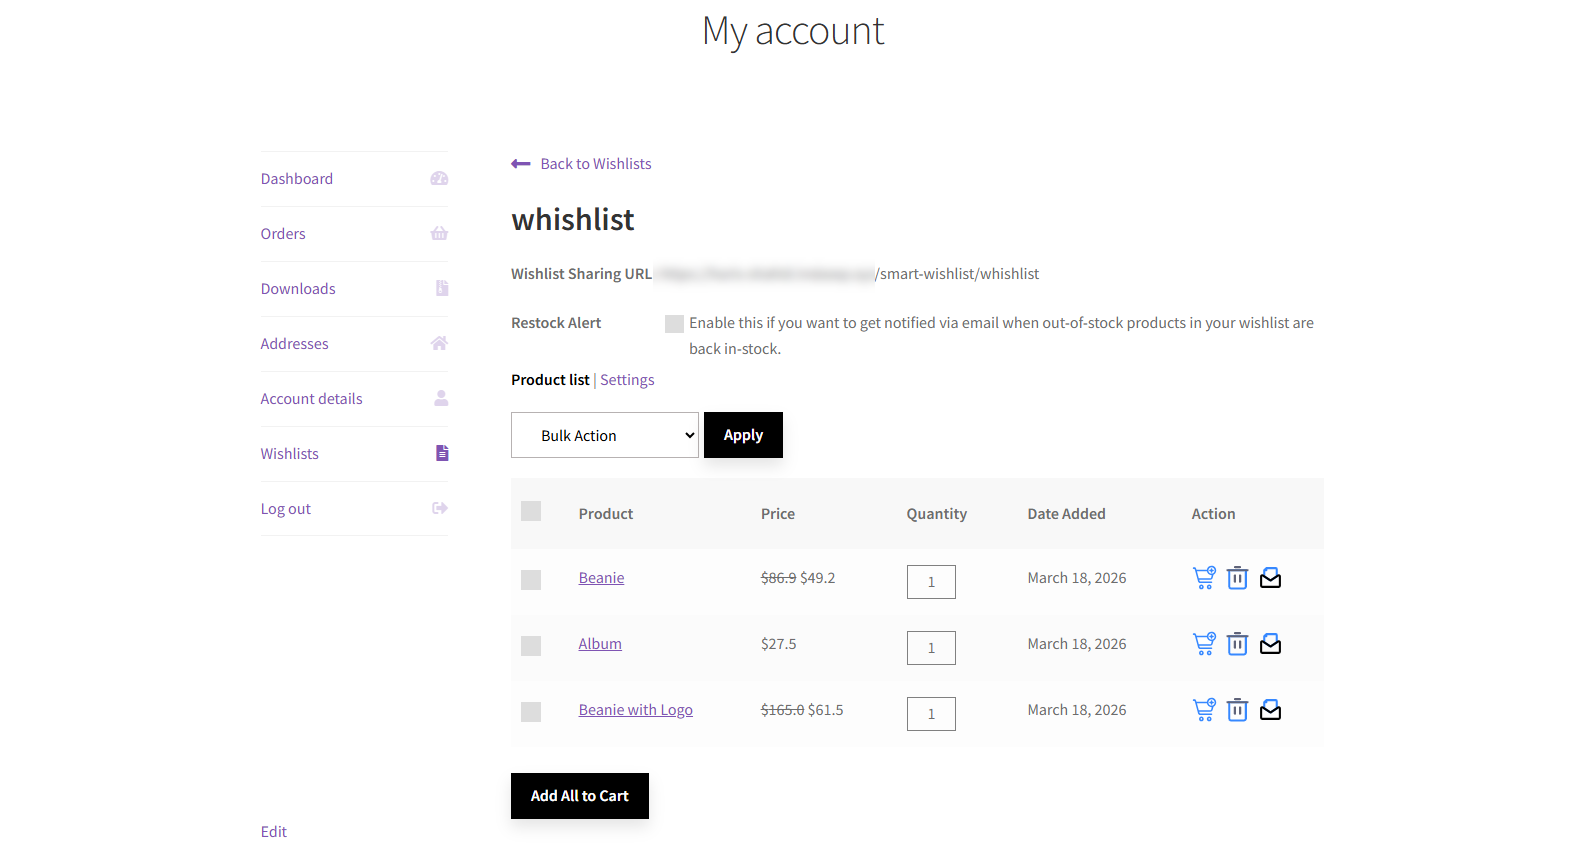Image resolution: width=1580 pixels, height=863 pixels.
Task: Add Beanie to cart via cart icon
Action: (x=1204, y=578)
